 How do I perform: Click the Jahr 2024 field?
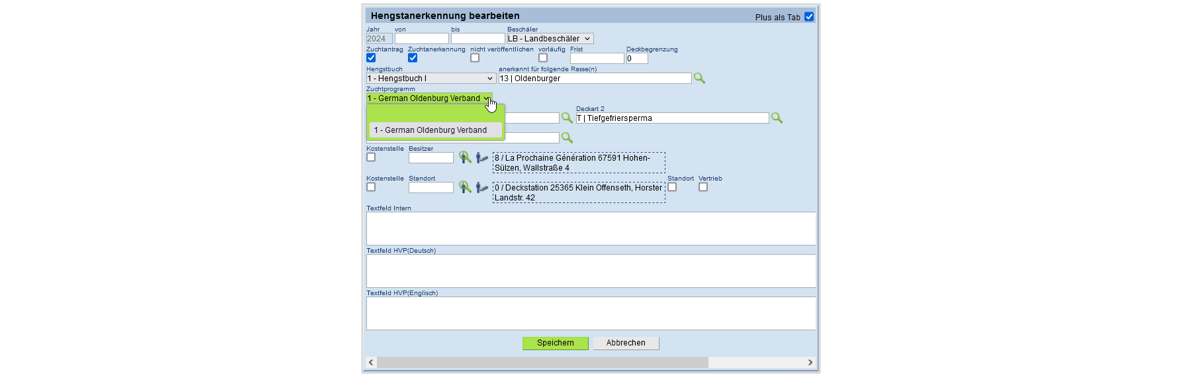pyautogui.click(x=379, y=39)
